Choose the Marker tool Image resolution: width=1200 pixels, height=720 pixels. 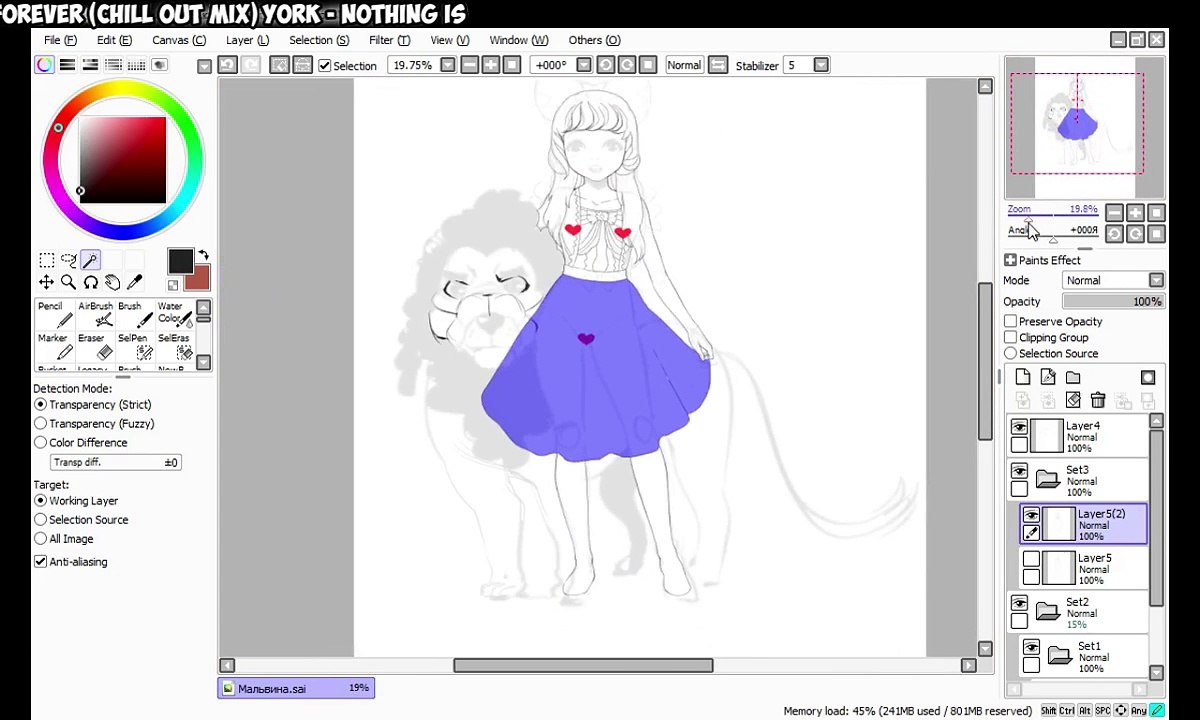pyautogui.click(x=54, y=346)
